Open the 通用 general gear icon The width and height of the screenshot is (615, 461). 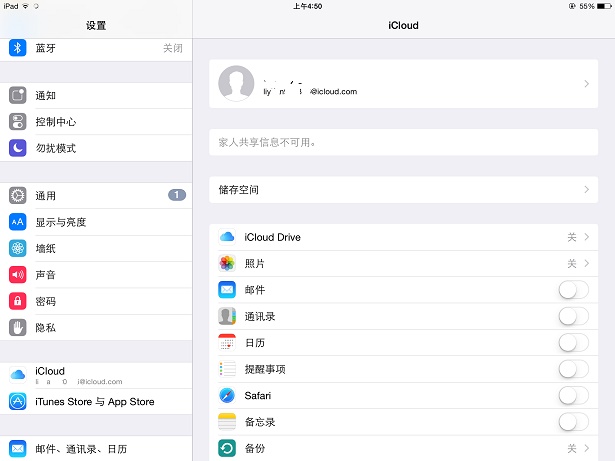(x=18, y=195)
